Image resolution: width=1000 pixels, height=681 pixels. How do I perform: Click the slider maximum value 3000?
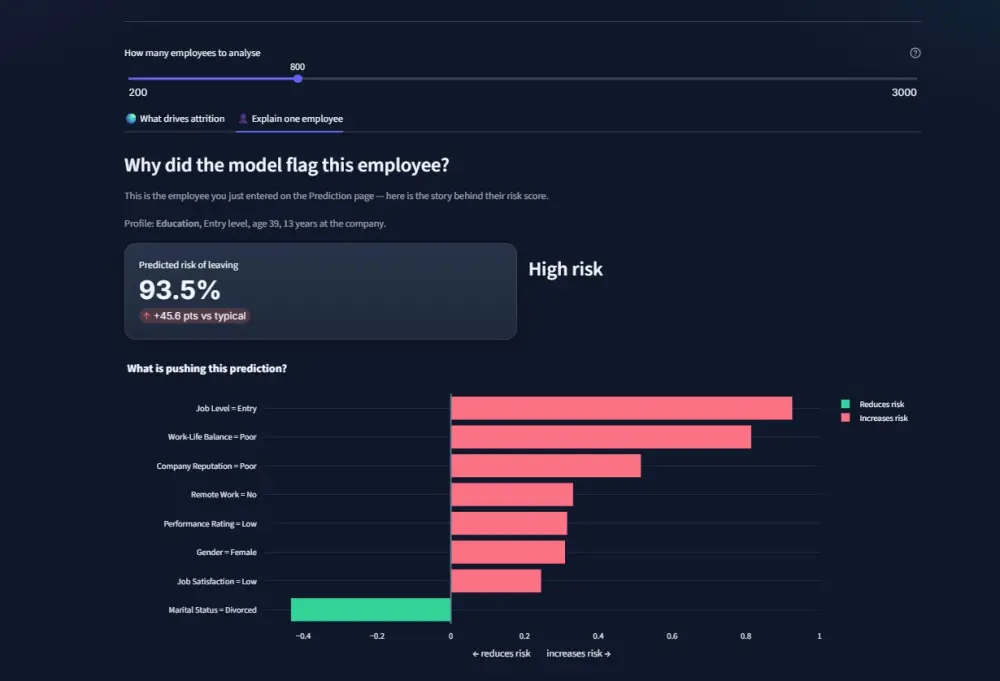click(904, 92)
